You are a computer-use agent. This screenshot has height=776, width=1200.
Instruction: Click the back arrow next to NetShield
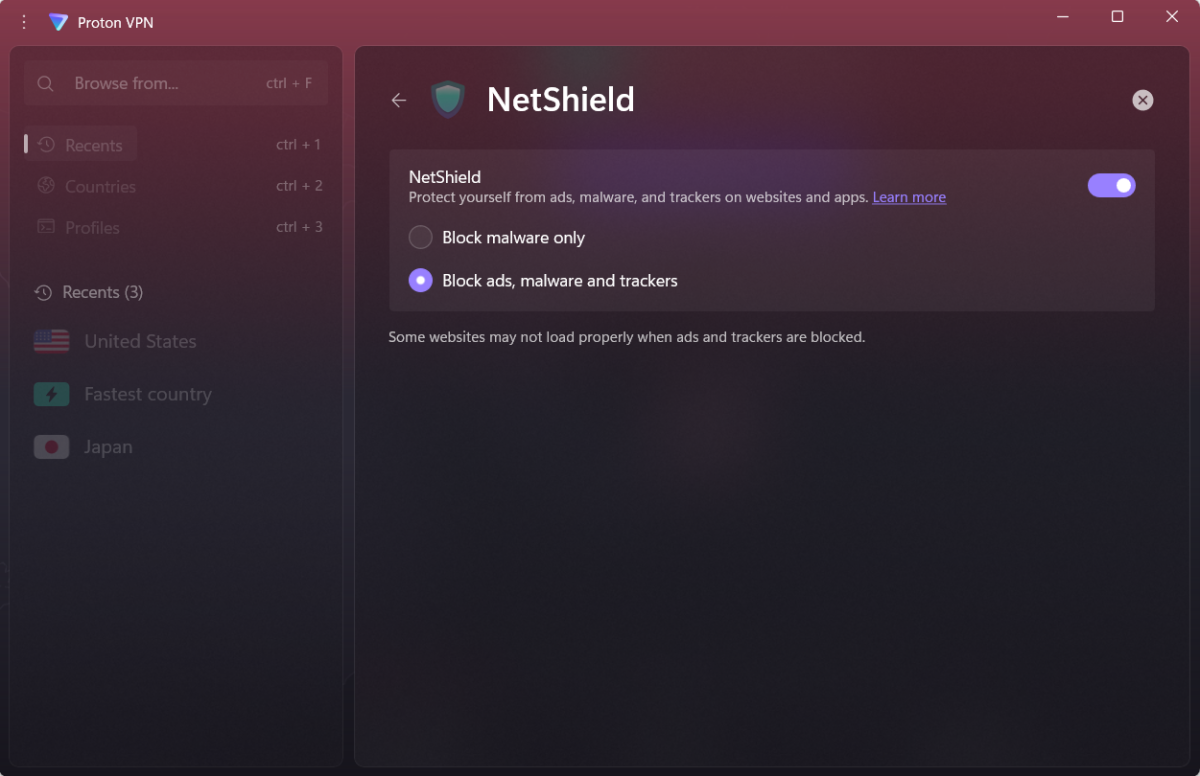coord(399,100)
